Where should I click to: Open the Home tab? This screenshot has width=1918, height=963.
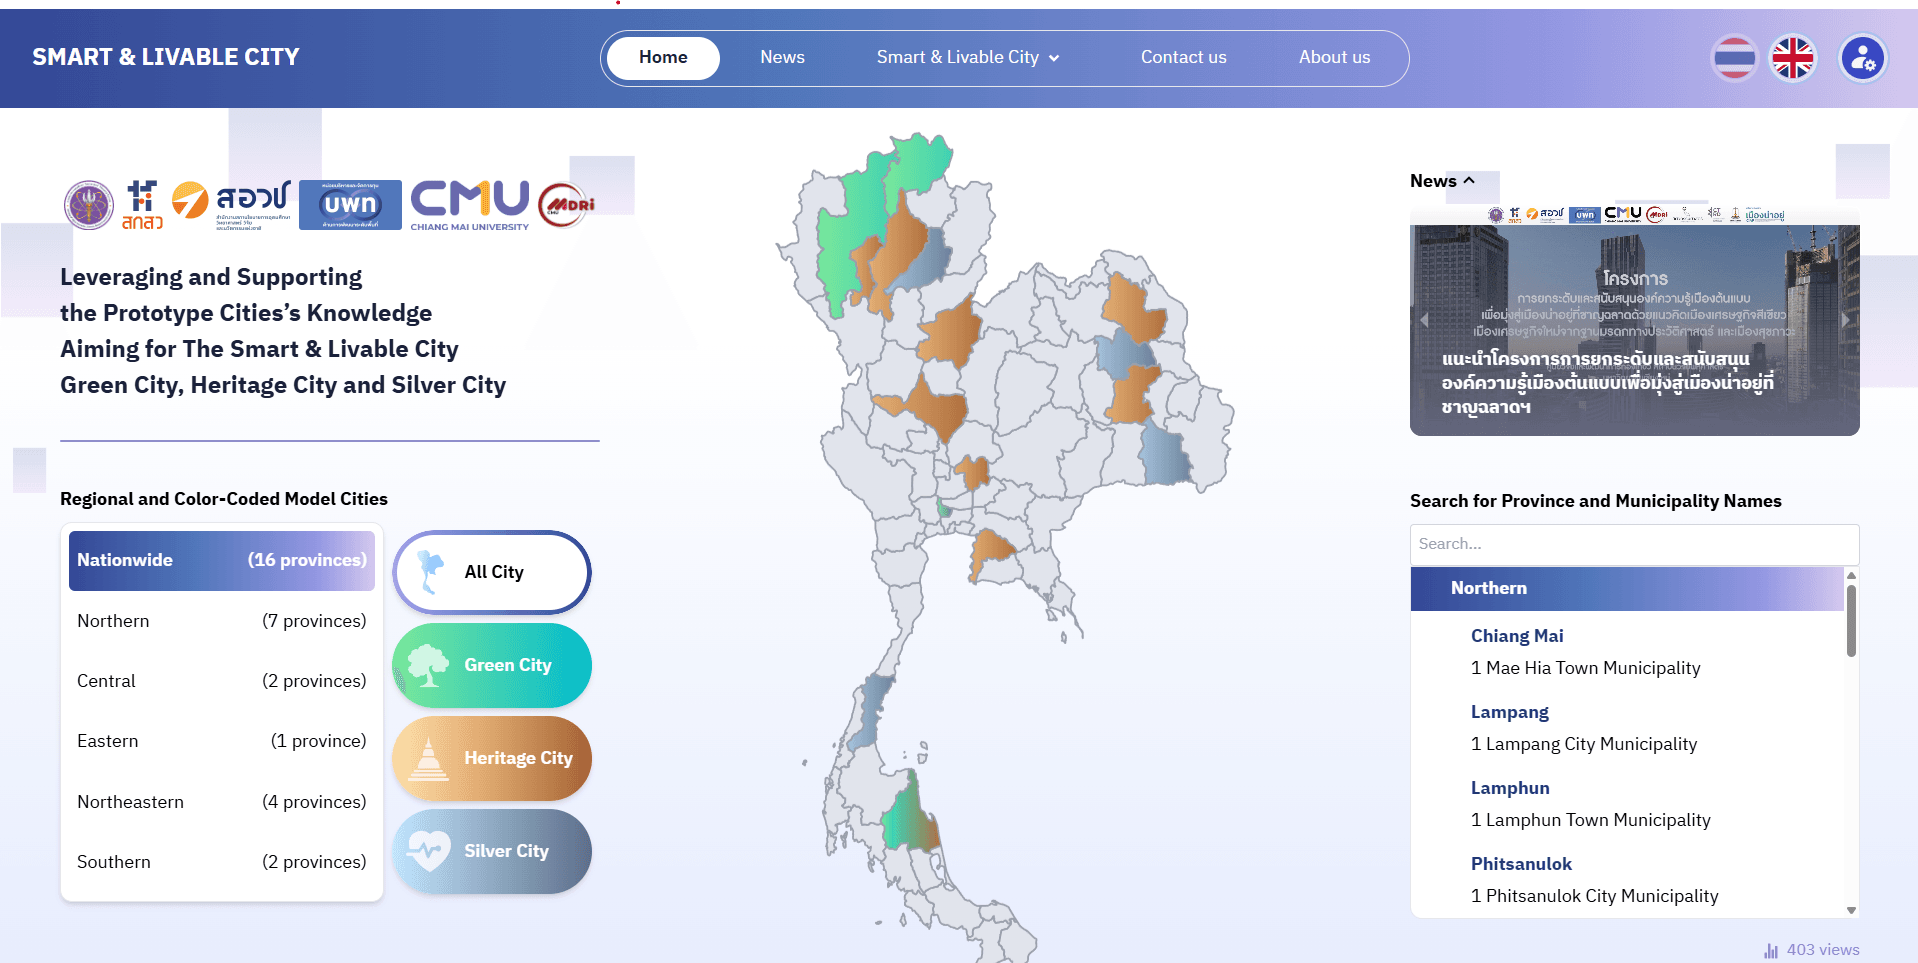(663, 58)
